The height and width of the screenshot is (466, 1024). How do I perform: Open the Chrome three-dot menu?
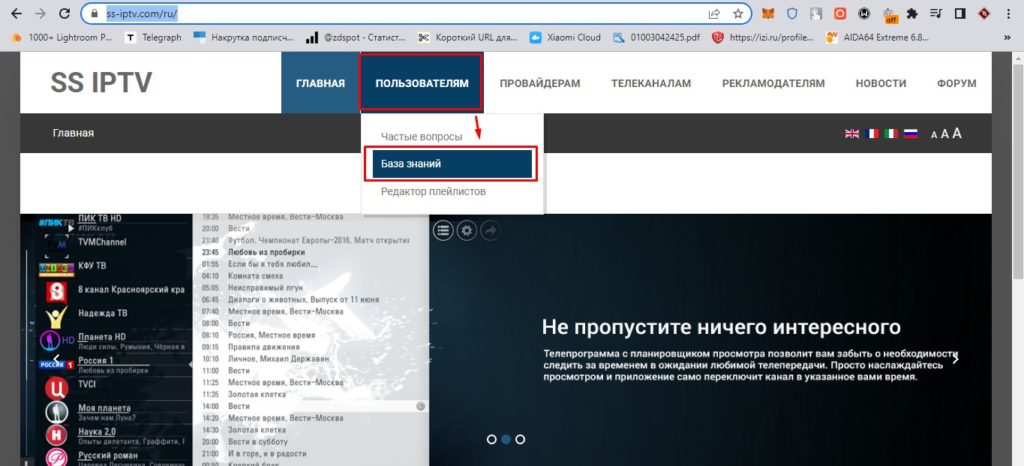coord(1009,13)
